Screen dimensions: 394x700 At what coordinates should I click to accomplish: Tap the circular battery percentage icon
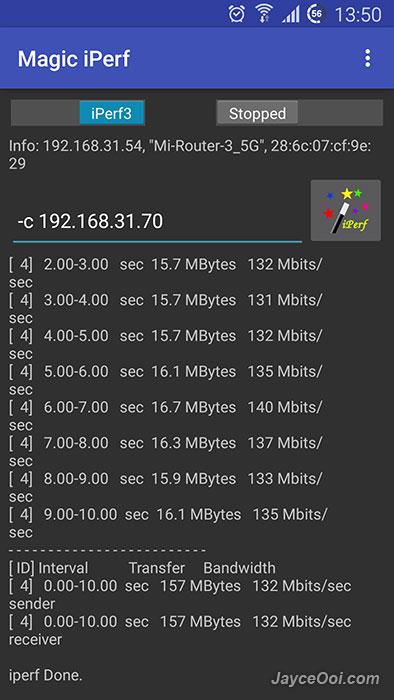pyautogui.click(x=316, y=14)
